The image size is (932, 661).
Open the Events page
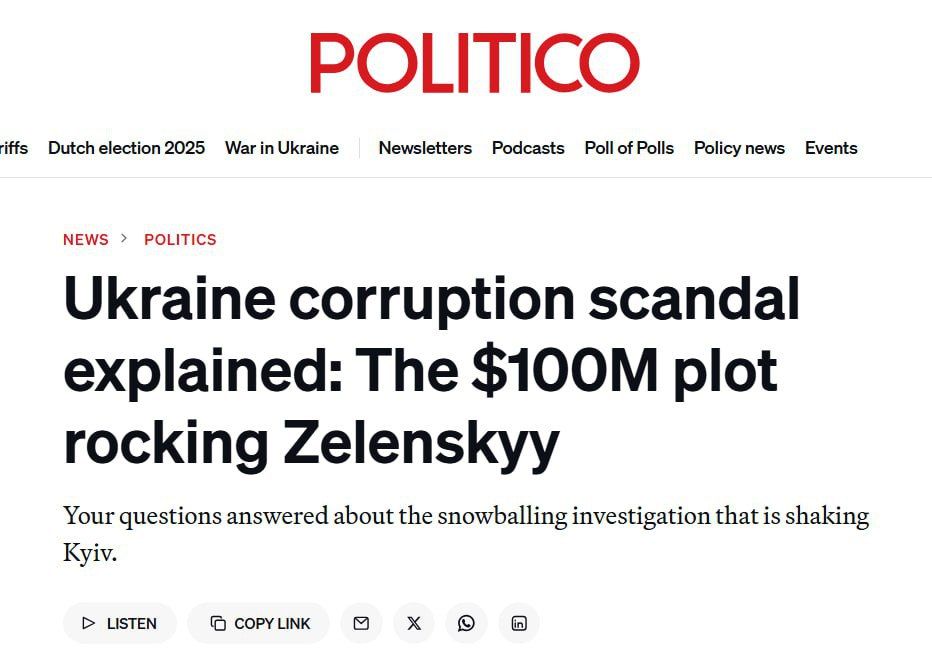pos(831,148)
